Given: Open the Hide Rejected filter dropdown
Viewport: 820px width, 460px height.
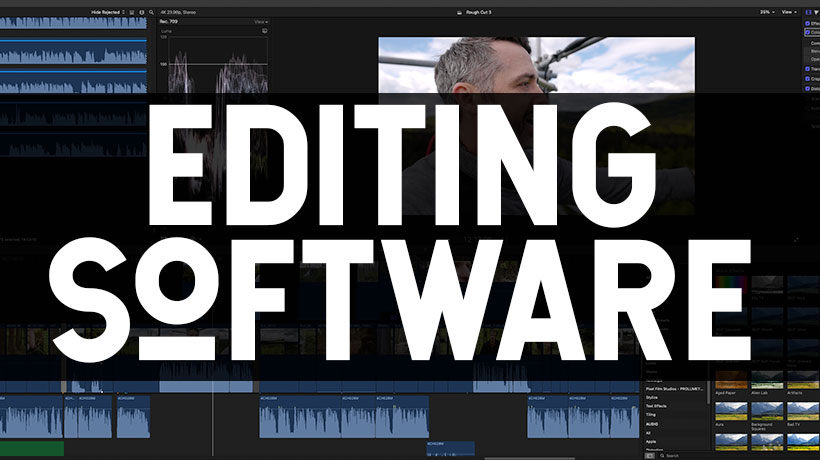Looking at the screenshot, I should [x=108, y=12].
